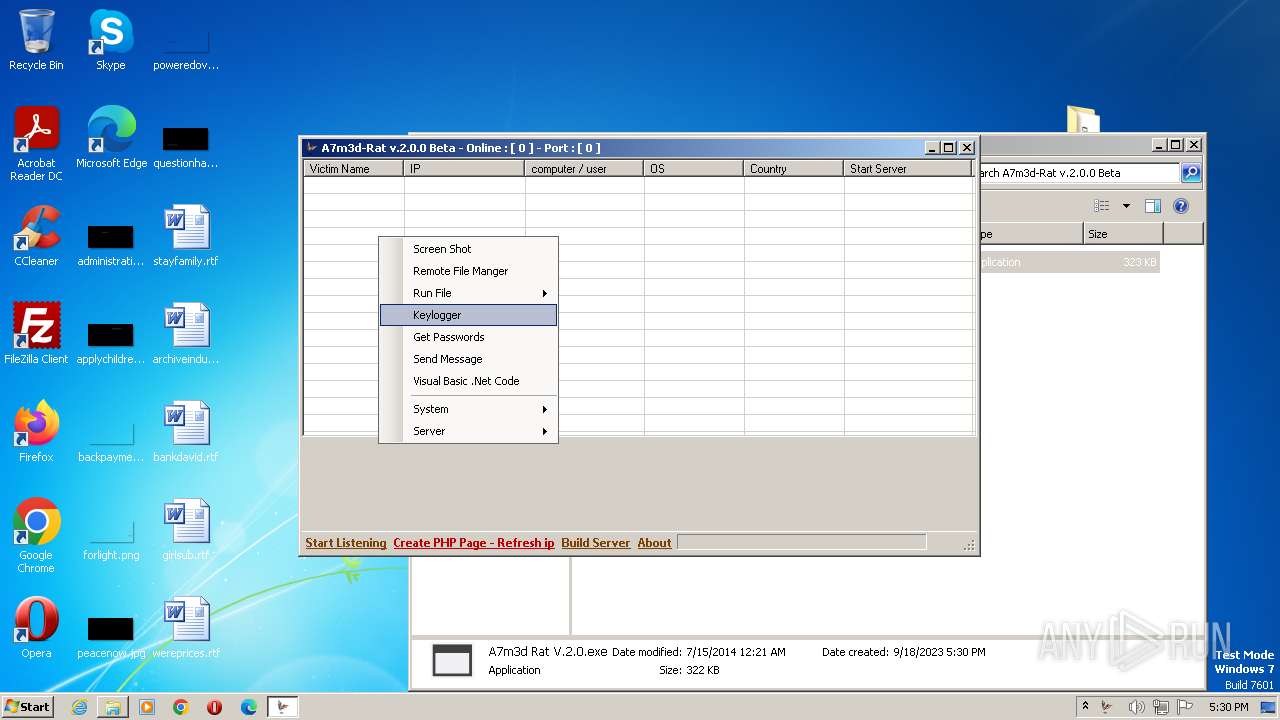Click the OS column header

coord(694,169)
